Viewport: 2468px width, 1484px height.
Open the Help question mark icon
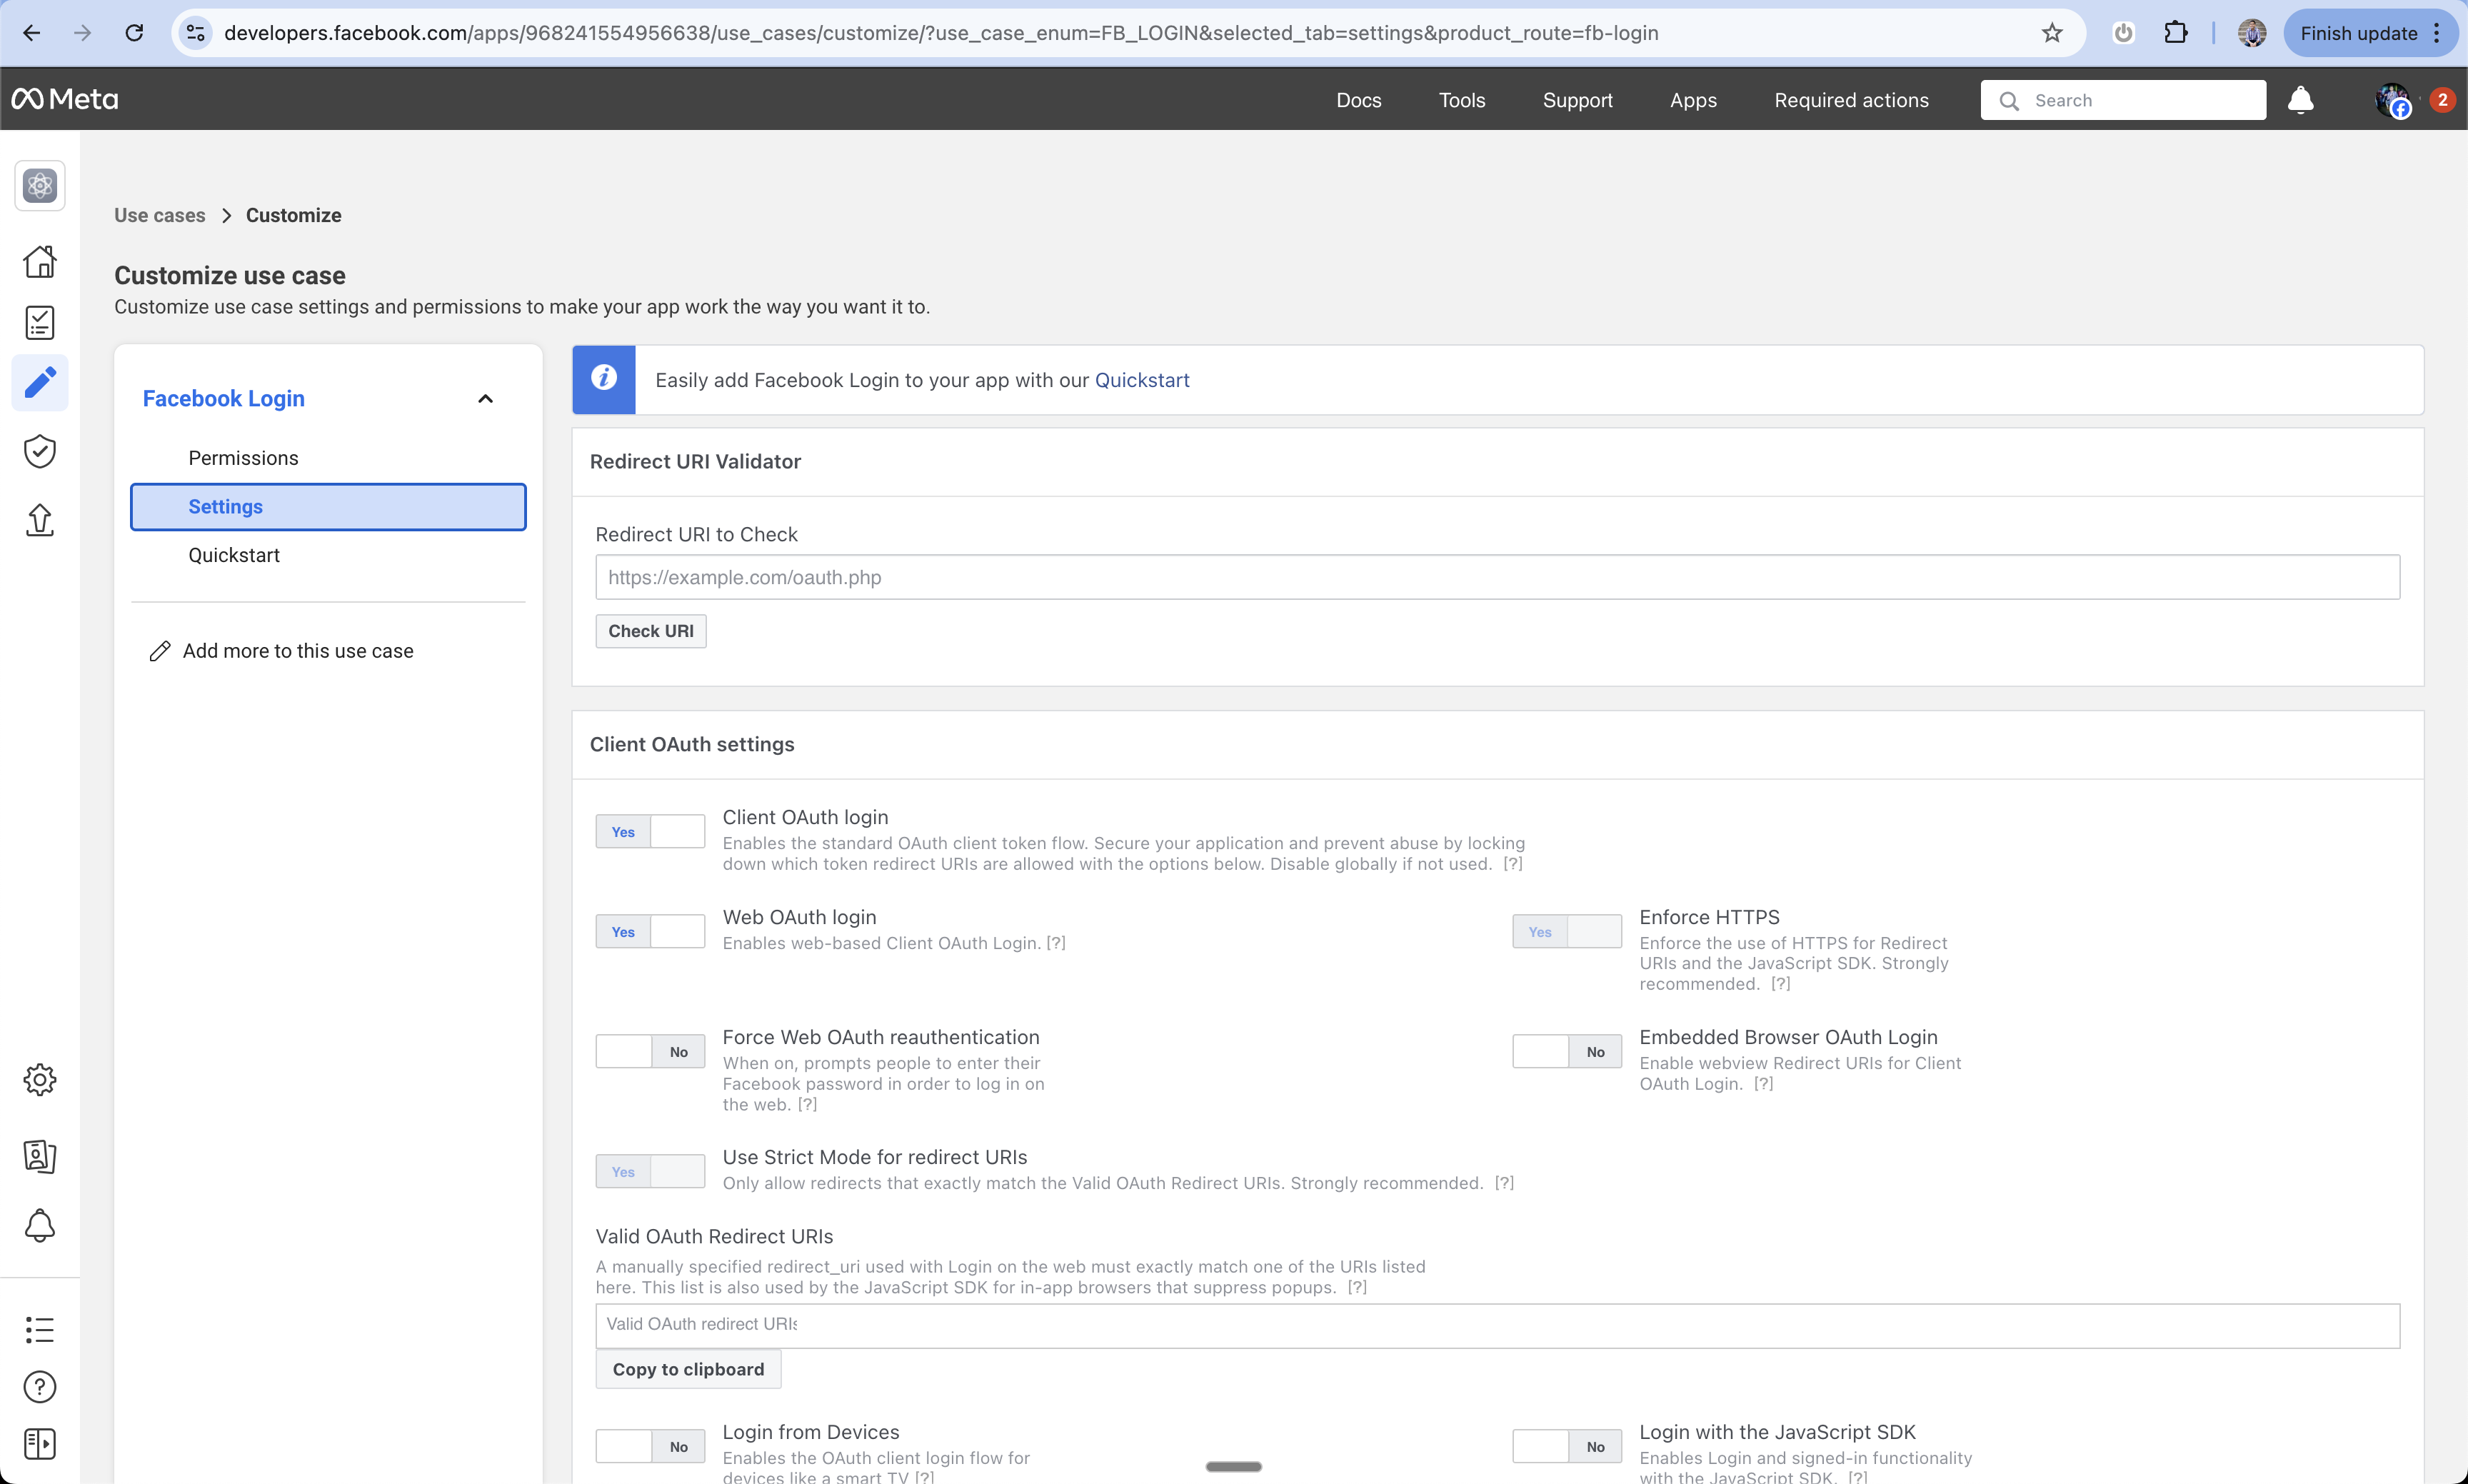tap(40, 1386)
